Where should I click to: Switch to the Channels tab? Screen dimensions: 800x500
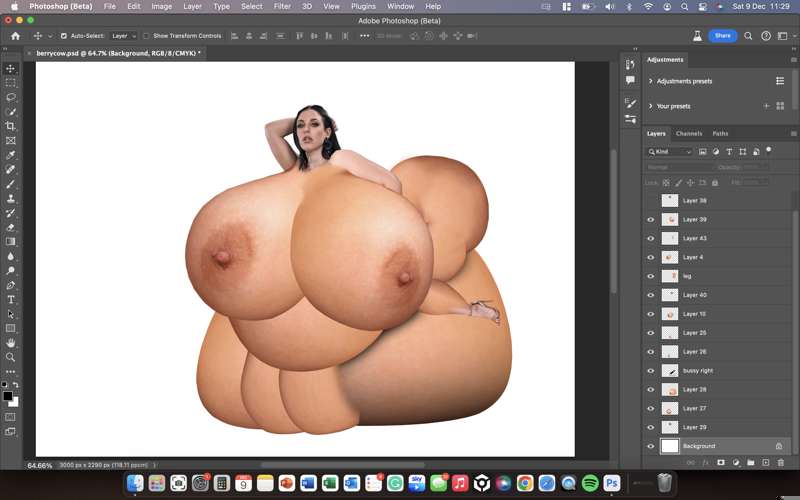tap(689, 133)
